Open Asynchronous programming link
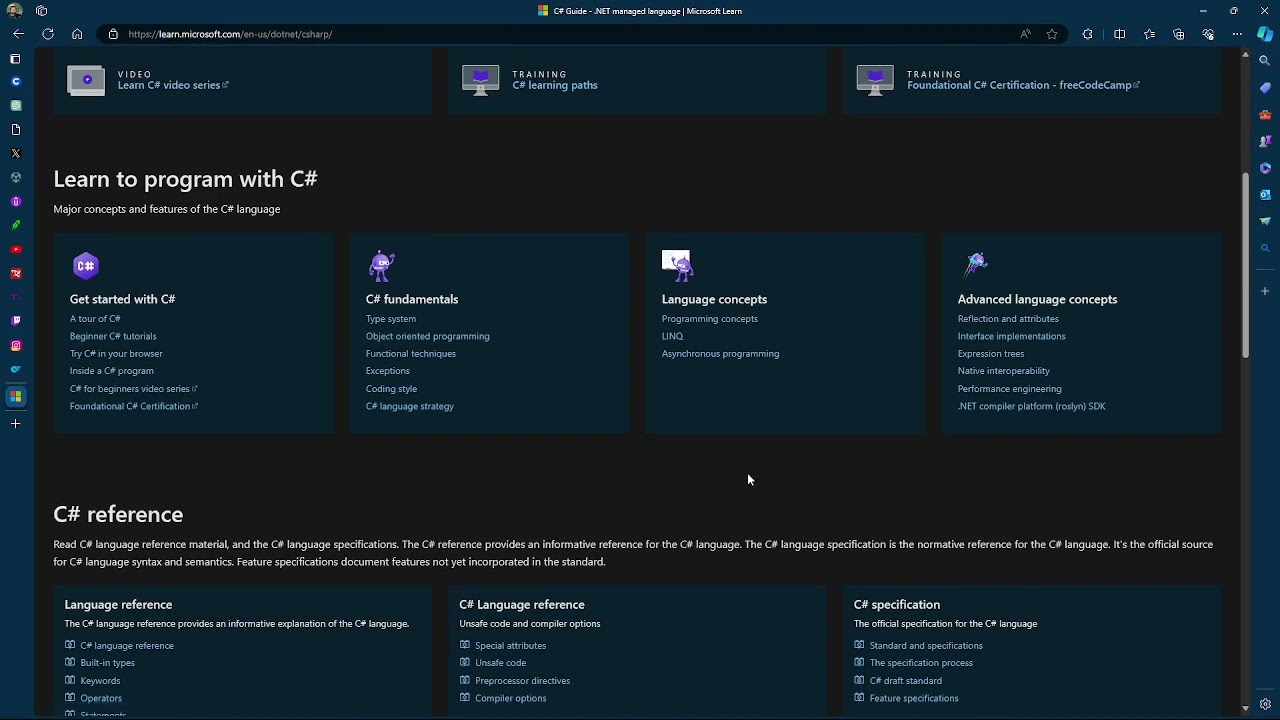The image size is (1280, 720). click(x=720, y=354)
